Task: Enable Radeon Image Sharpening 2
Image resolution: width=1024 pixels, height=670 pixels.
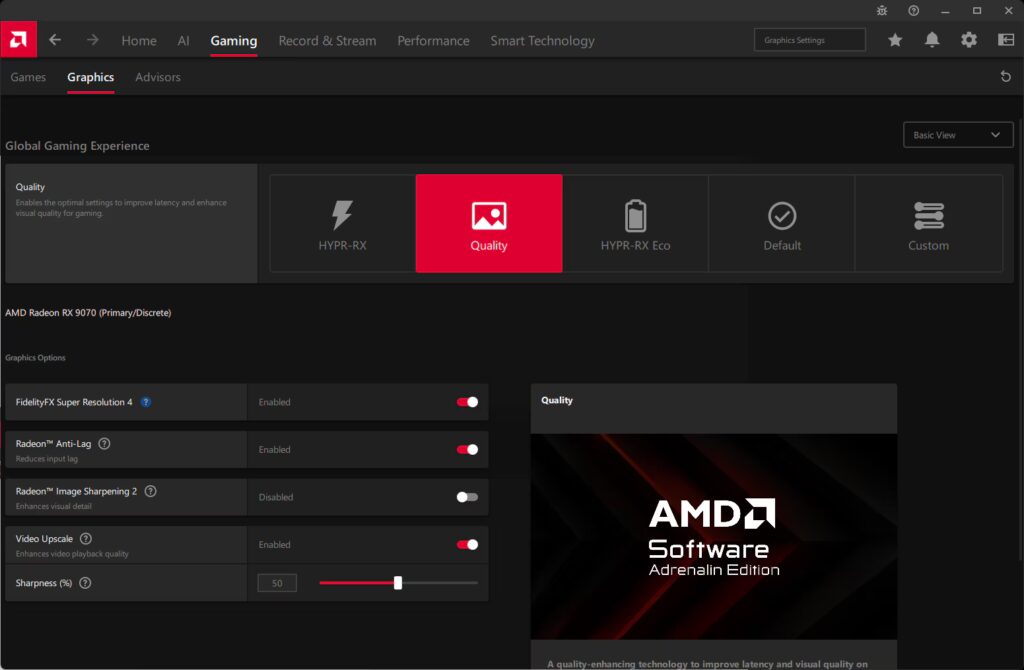Action: click(x=465, y=497)
